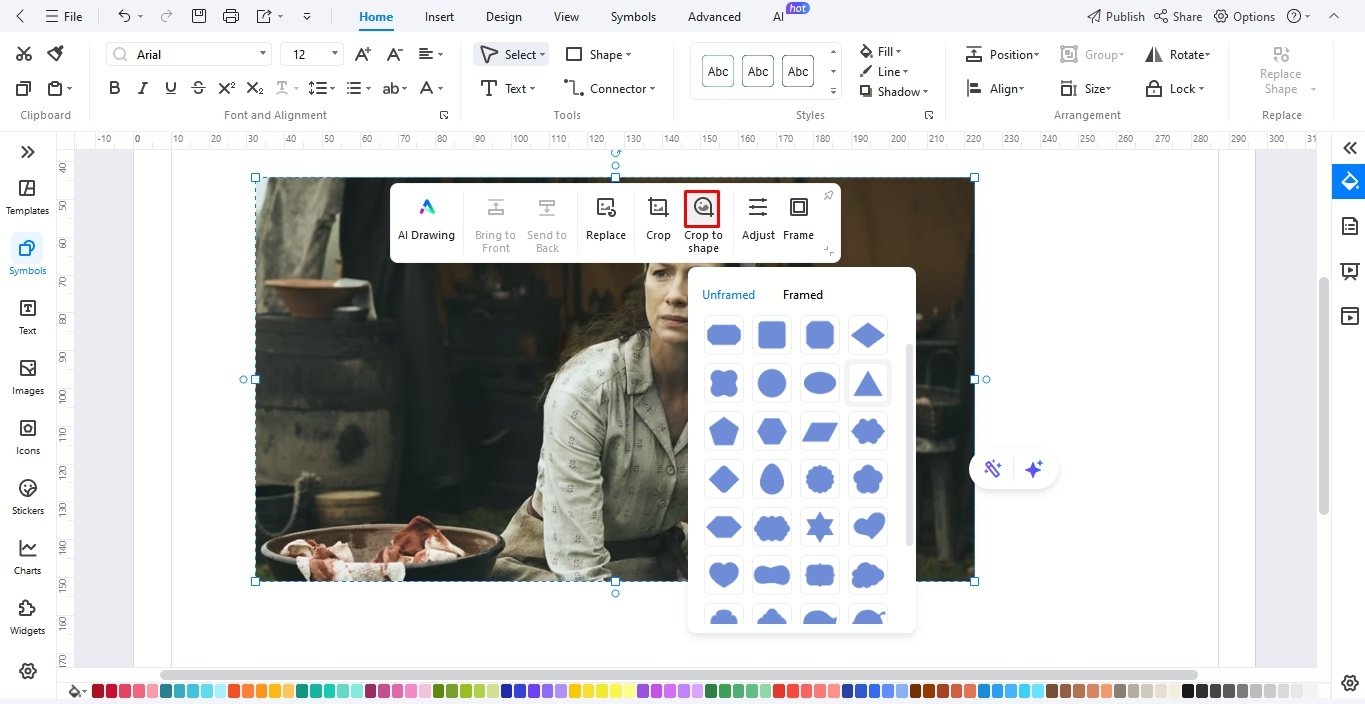Screen dimensions: 1365x704
Task: Click the Crop tool
Action: (658, 219)
